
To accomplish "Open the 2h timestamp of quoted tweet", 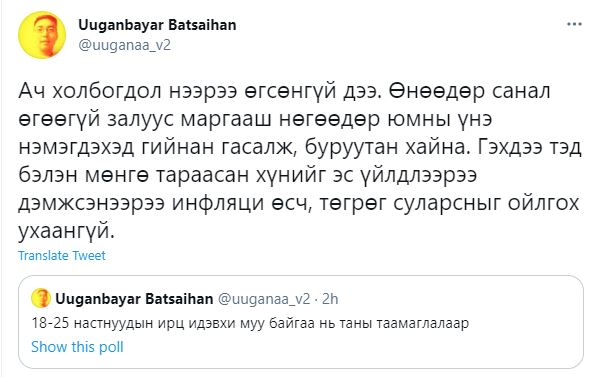I will click(330, 299).
